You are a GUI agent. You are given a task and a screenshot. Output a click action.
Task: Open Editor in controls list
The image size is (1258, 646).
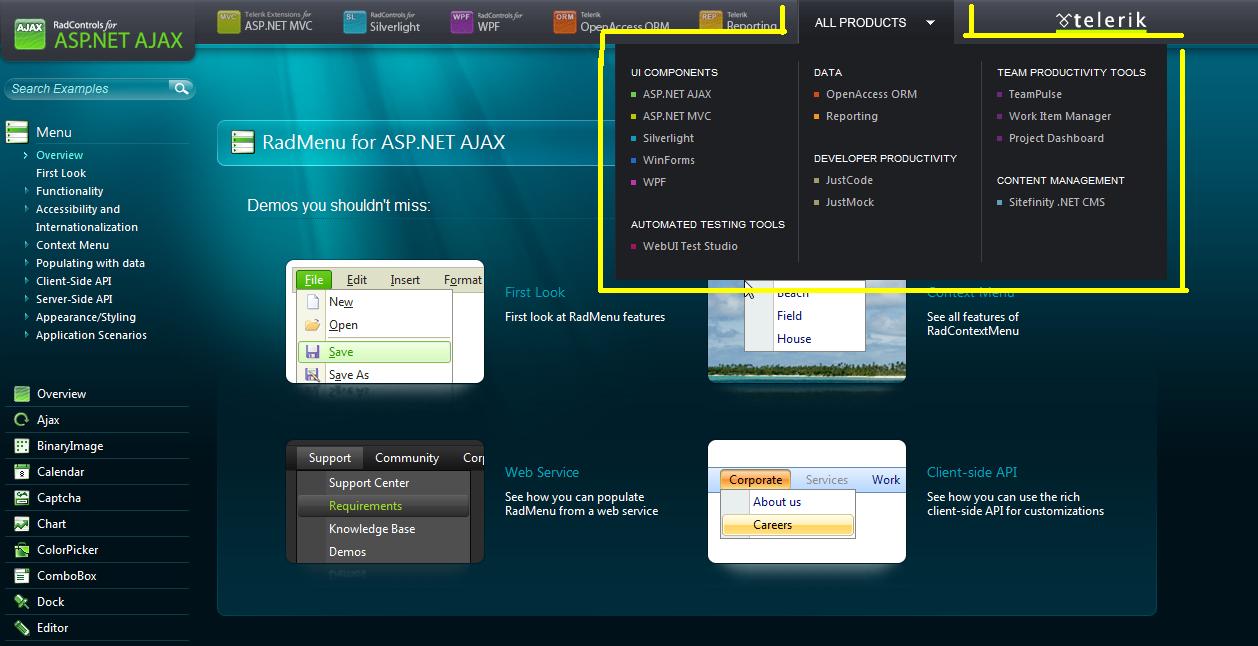(53, 628)
